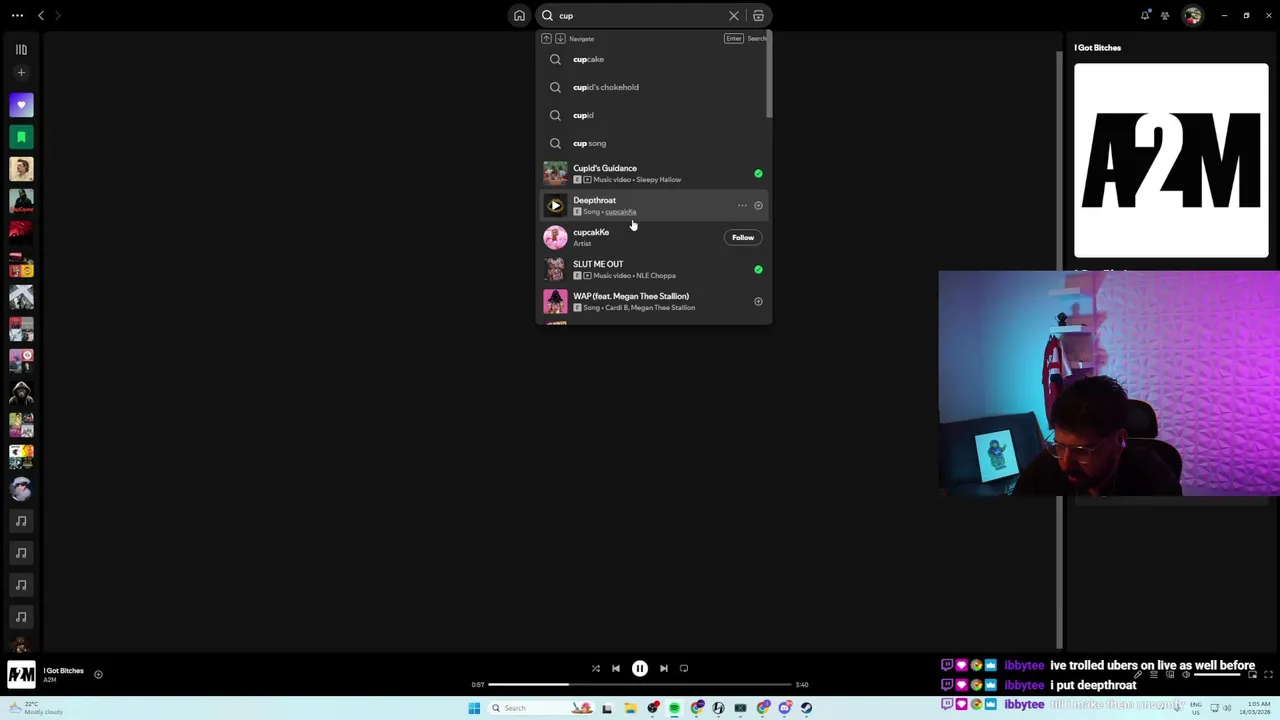Toggle repeat mode

pos(684,668)
